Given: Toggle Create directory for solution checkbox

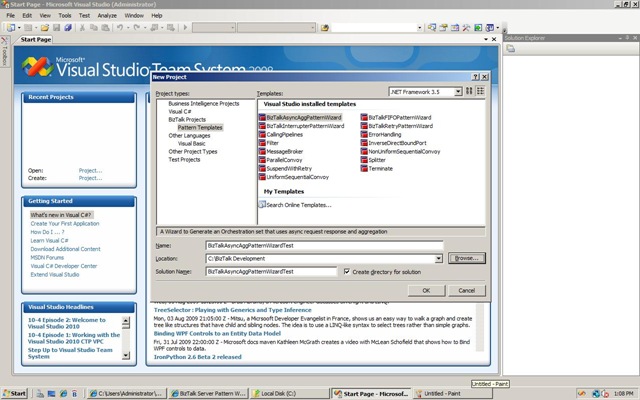Looking at the screenshot, I should tap(347, 271).
